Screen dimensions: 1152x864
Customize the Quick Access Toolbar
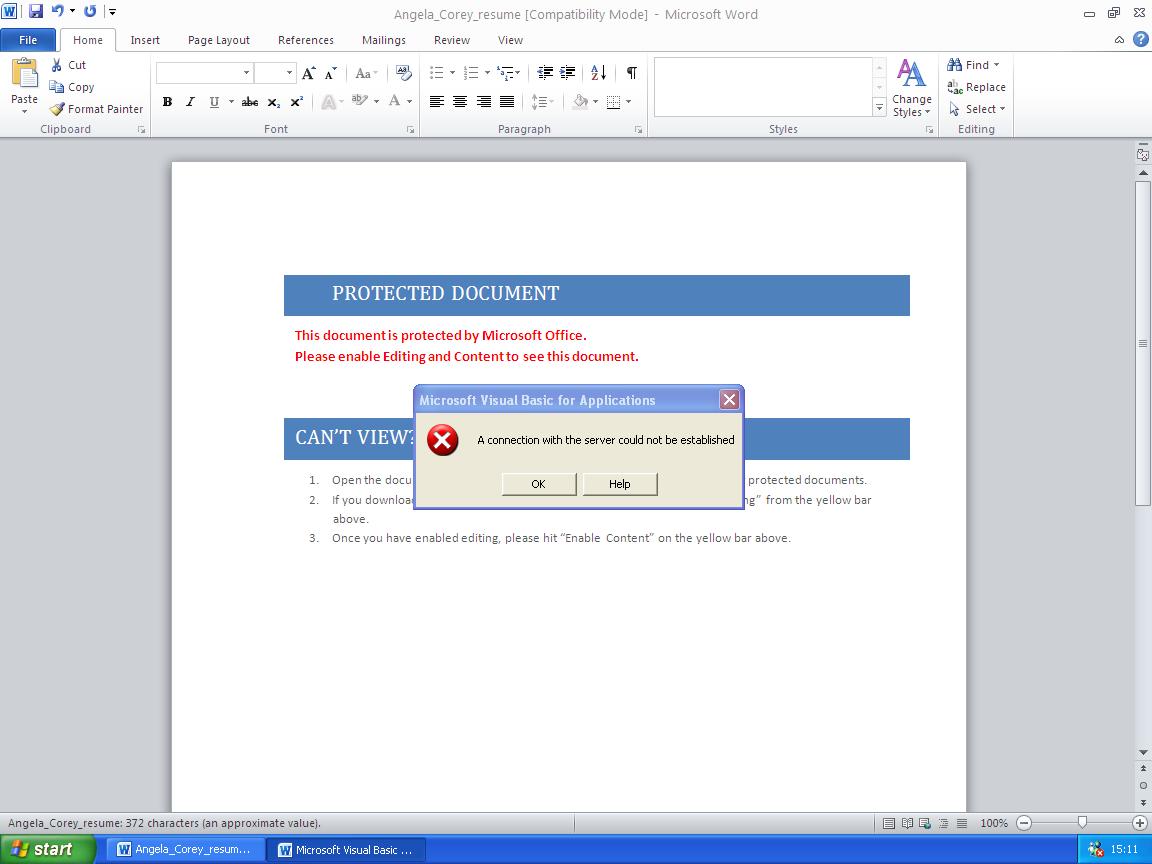click(112, 12)
